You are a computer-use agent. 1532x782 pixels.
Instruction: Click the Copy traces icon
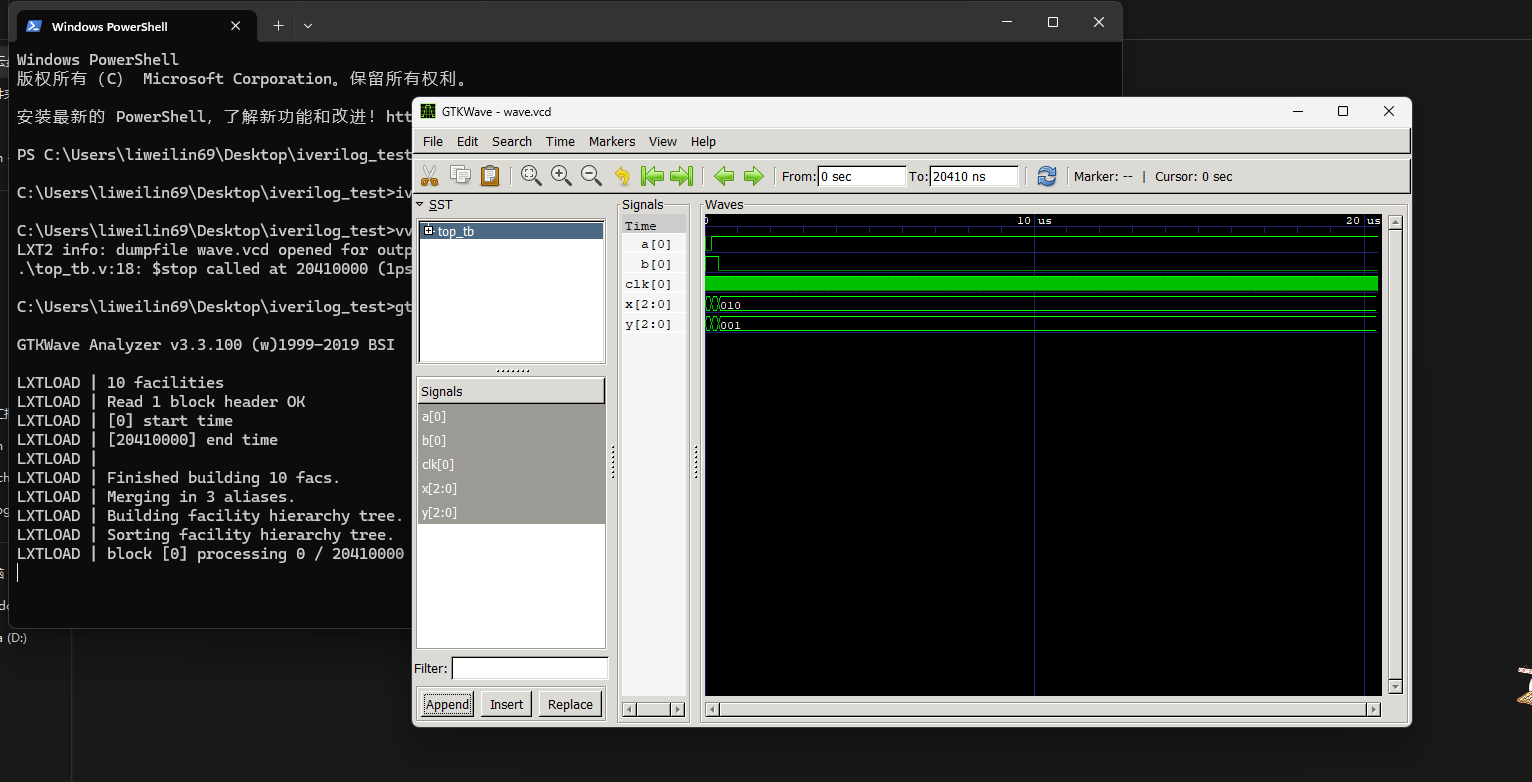(x=460, y=176)
